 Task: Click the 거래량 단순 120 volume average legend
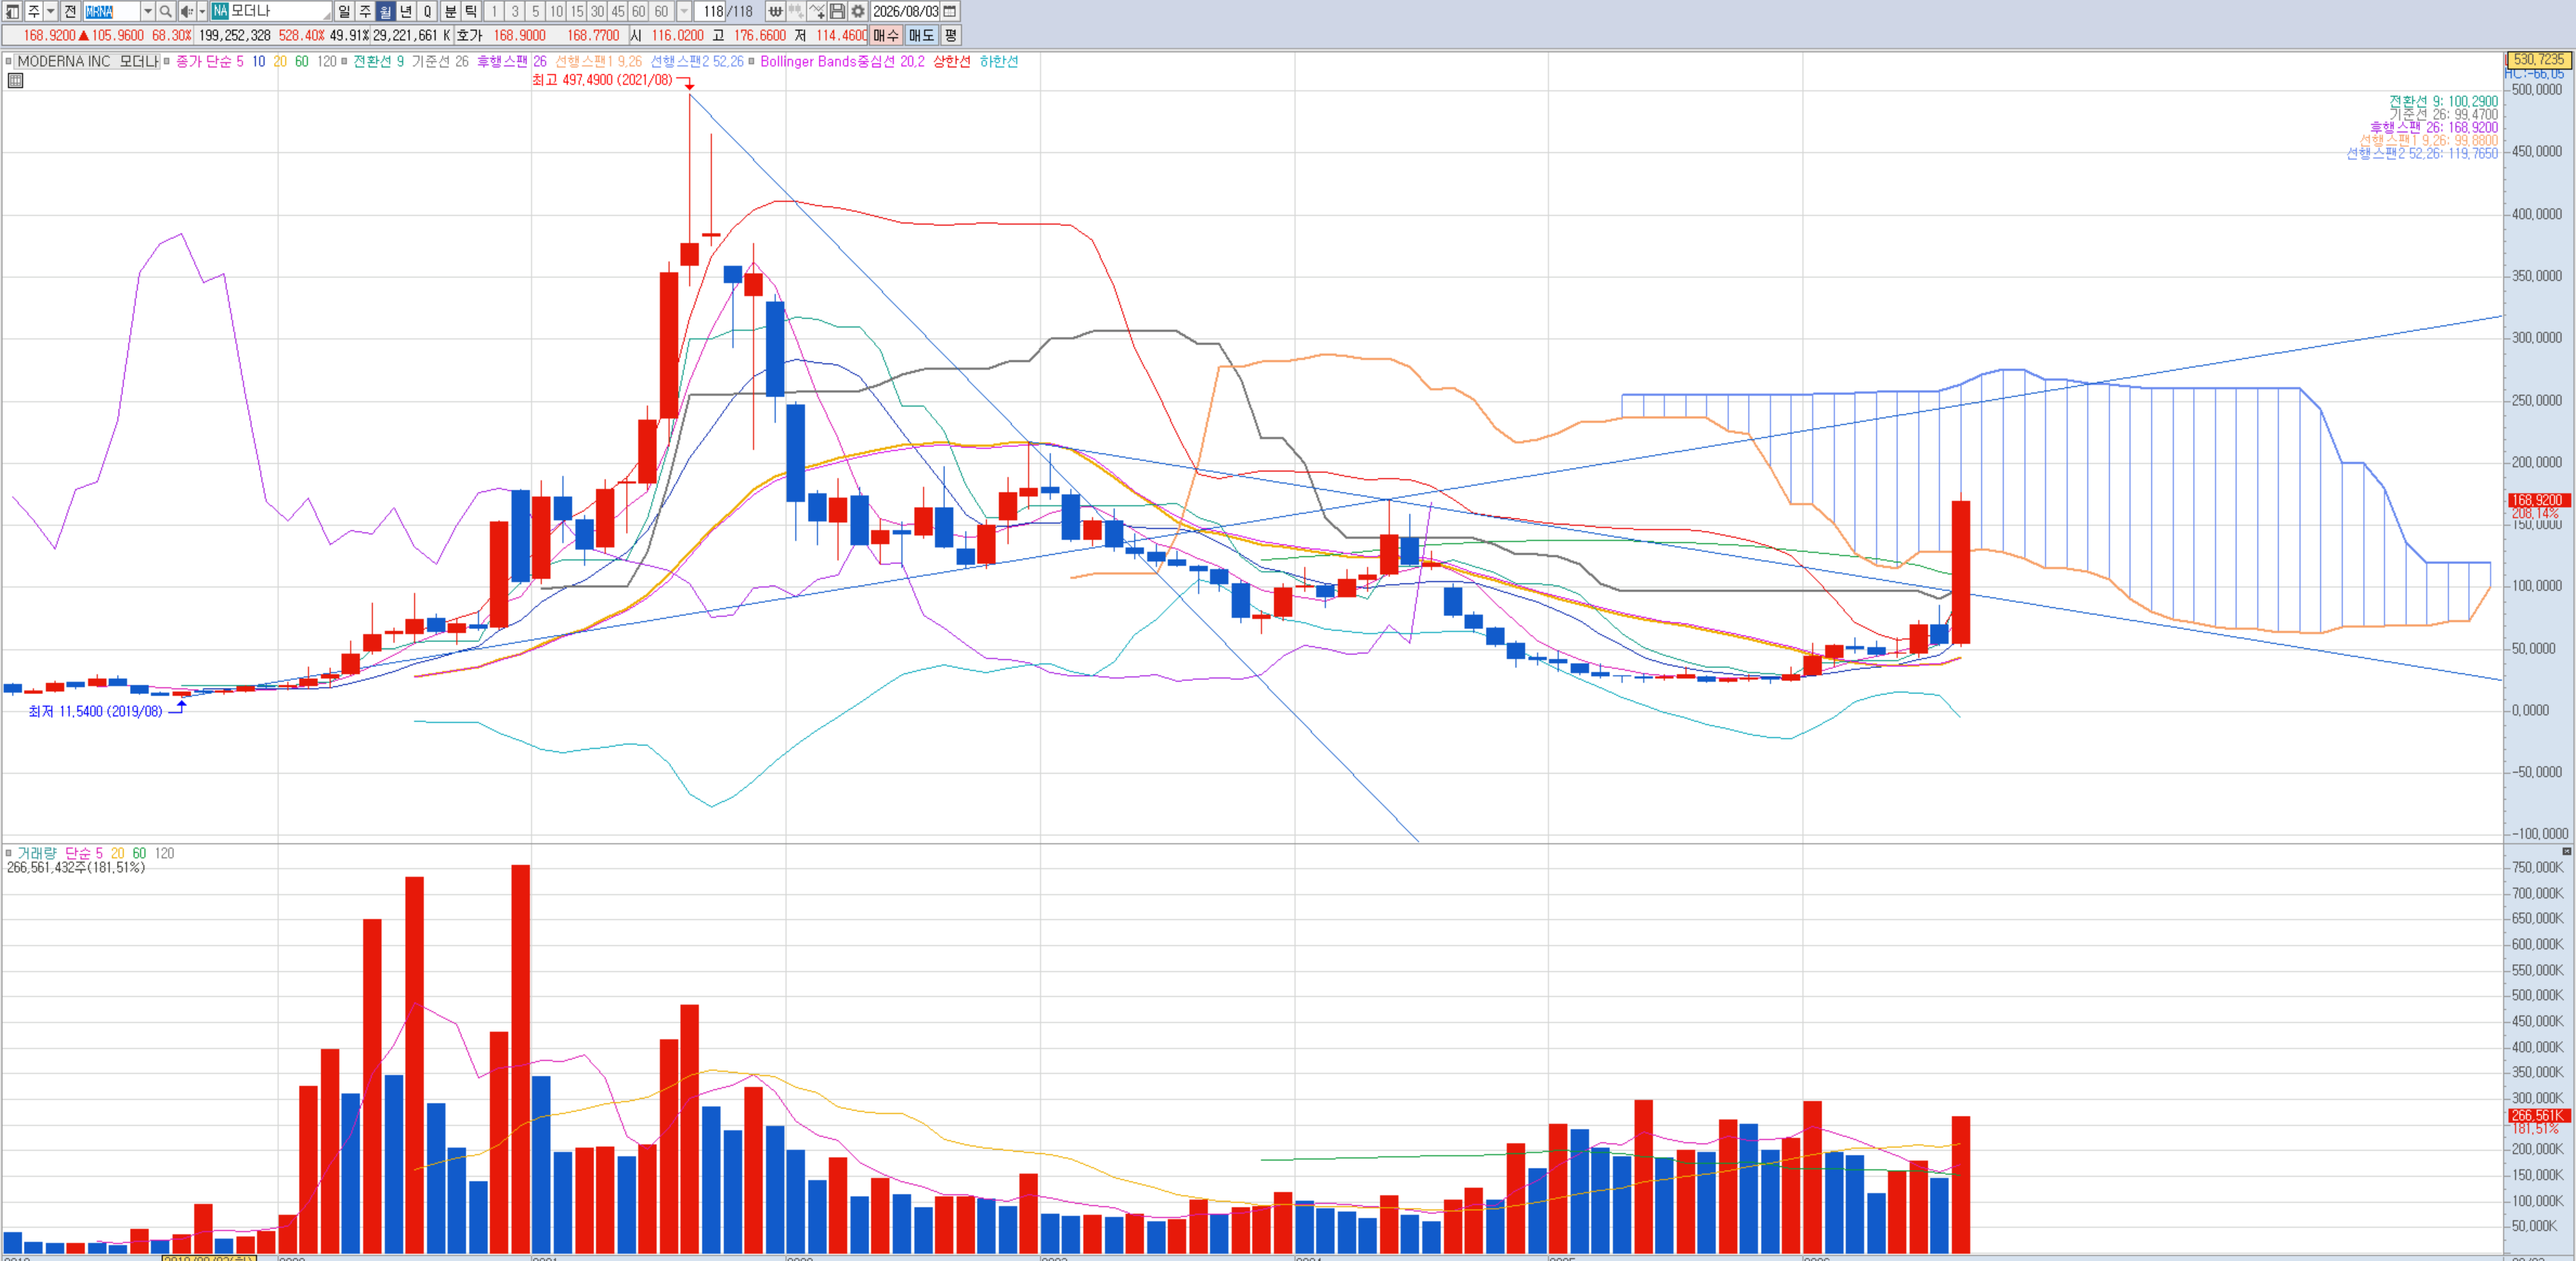(165, 853)
